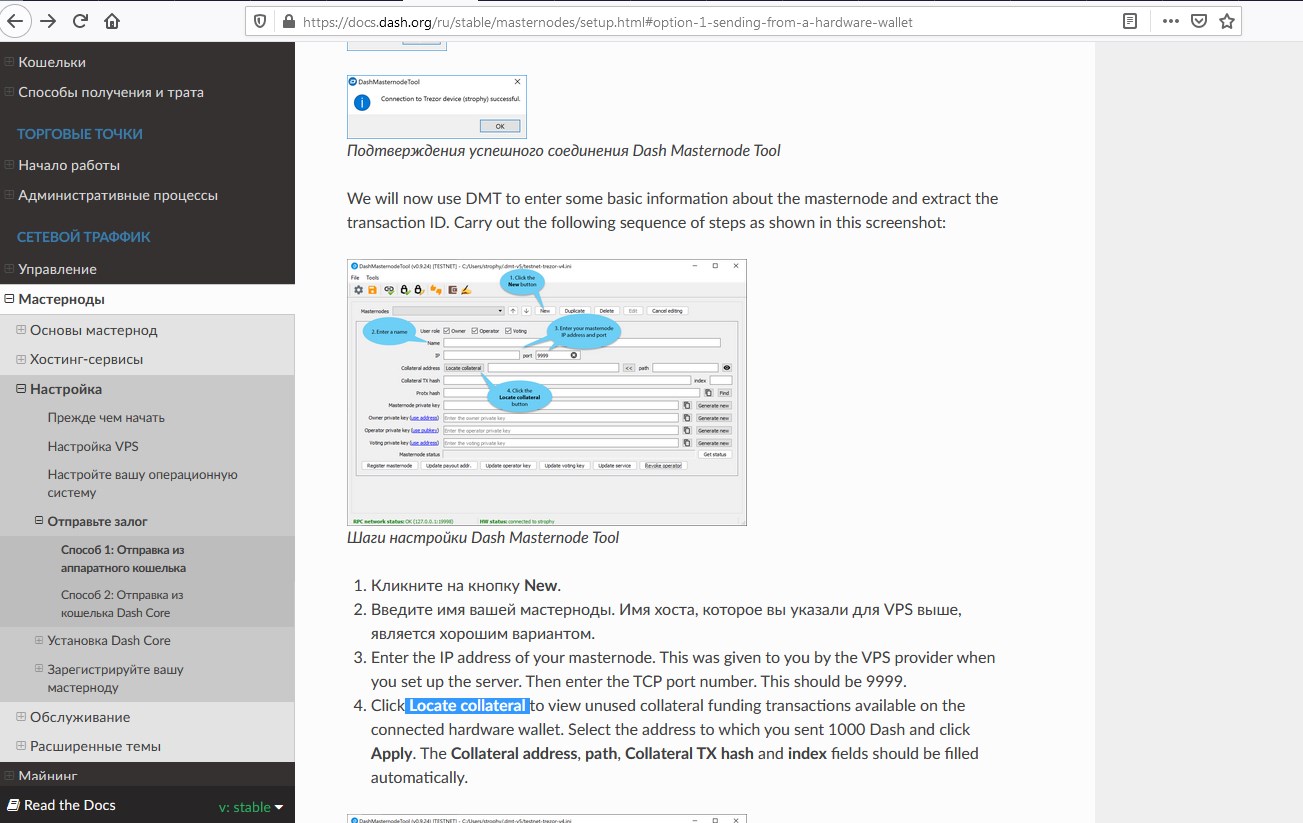Collapse the Мастерноды sidebar section
Image resolution: width=1303 pixels, height=823 pixels.
click(9, 299)
